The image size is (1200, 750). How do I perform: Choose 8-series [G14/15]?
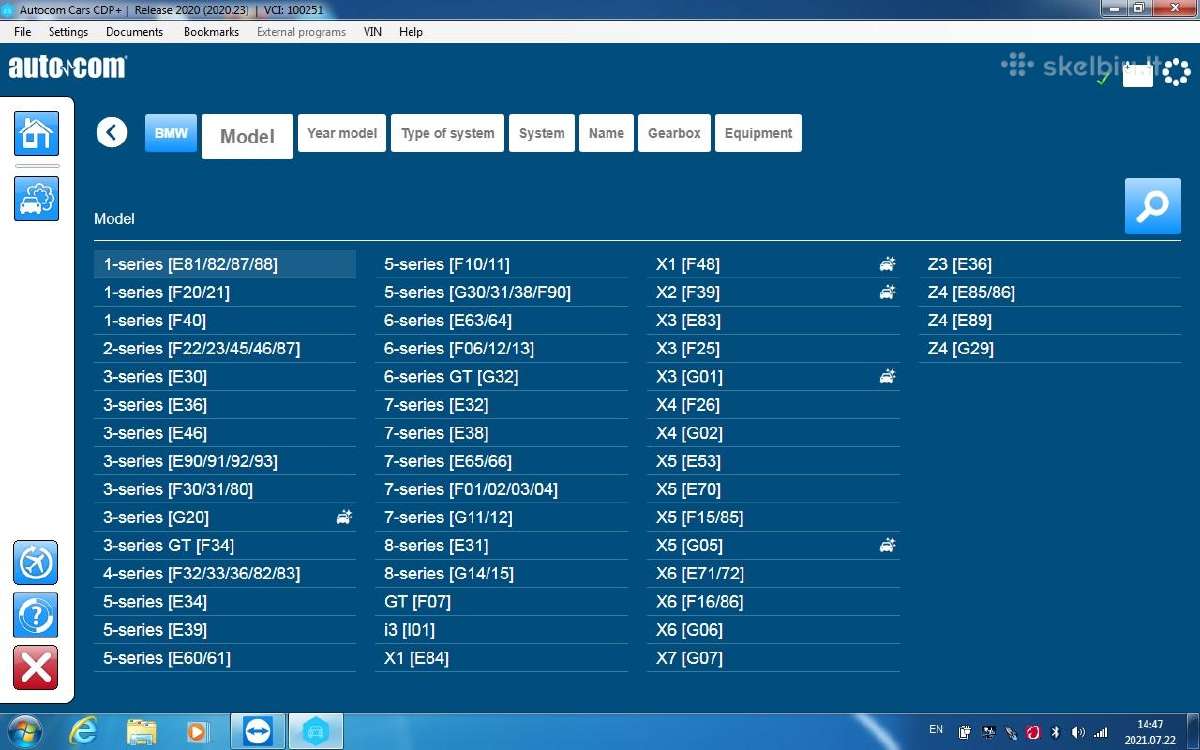pyautogui.click(x=501, y=573)
